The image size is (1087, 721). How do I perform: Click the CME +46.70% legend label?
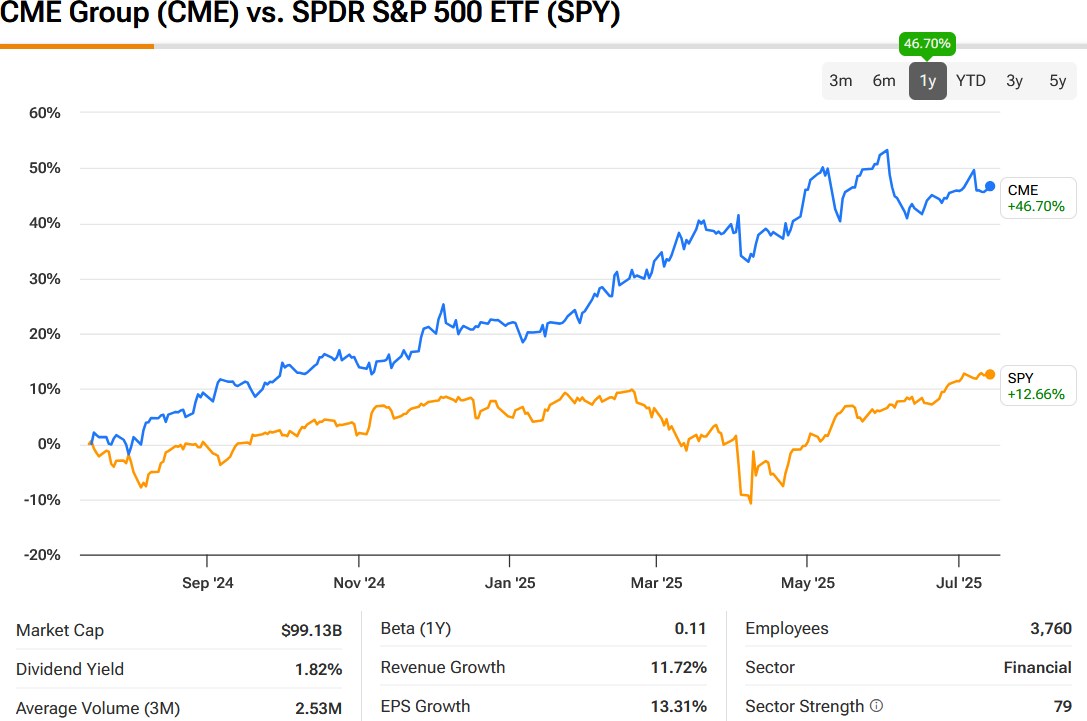click(x=1037, y=197)
